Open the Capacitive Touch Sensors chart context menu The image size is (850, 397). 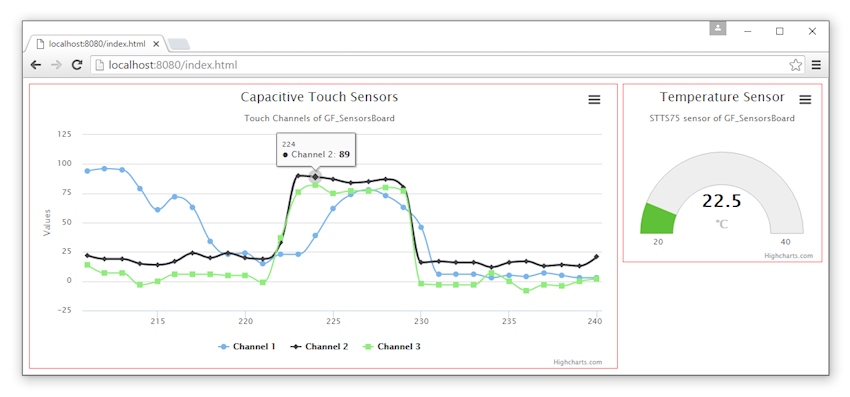(x=594, y=100)
